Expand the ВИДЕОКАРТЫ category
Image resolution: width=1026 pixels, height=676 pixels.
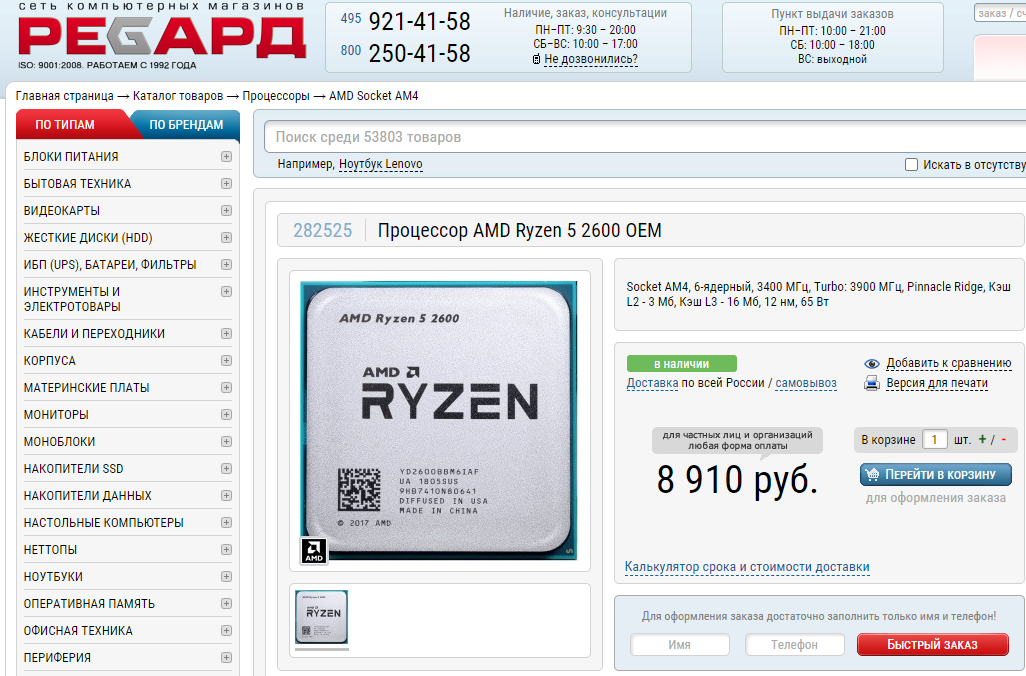tap(226, 211)
